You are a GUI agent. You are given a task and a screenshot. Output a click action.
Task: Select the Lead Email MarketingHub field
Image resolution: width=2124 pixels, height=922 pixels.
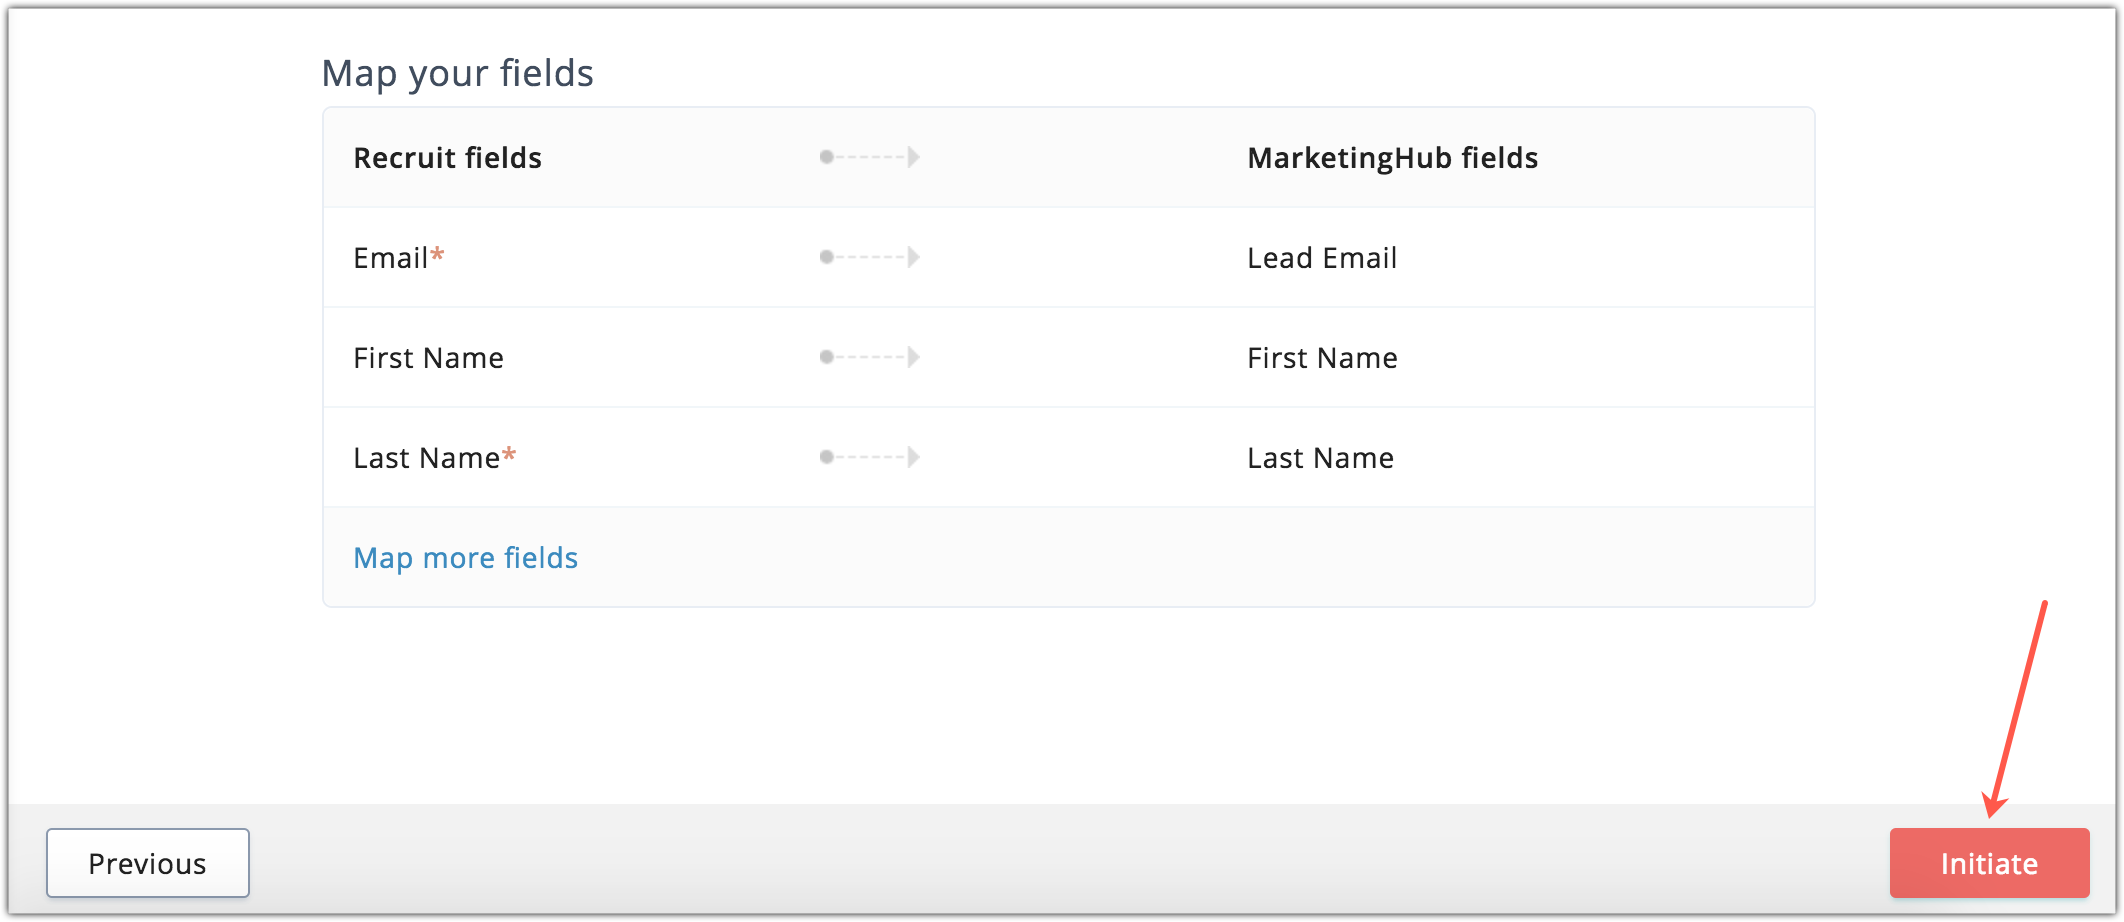coord(1322,257)
